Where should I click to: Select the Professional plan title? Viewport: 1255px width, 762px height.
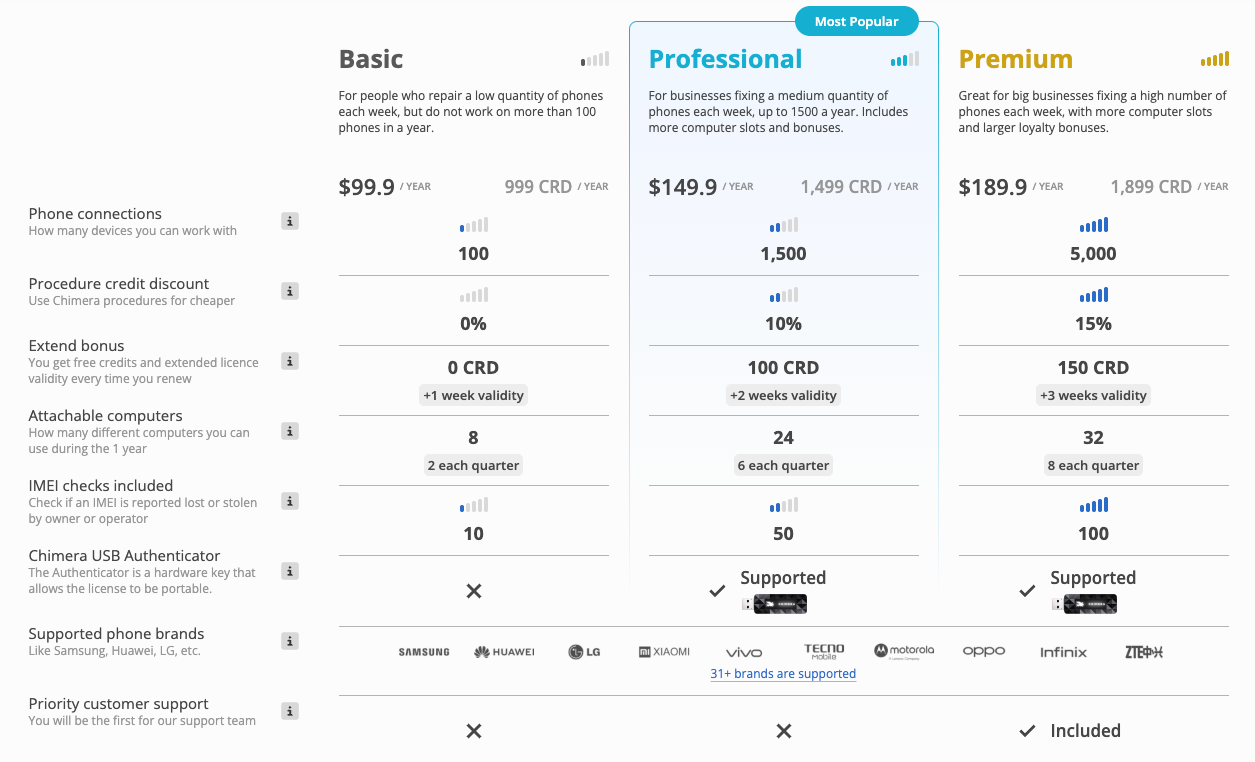725,59
